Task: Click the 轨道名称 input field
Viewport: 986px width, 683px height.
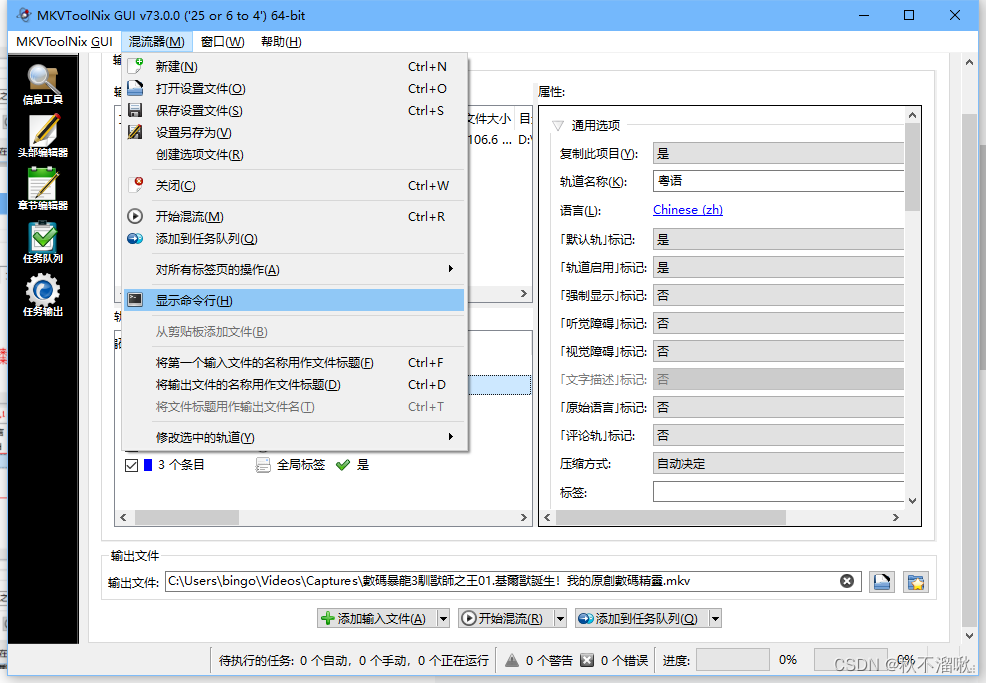Action: (778, 181)
